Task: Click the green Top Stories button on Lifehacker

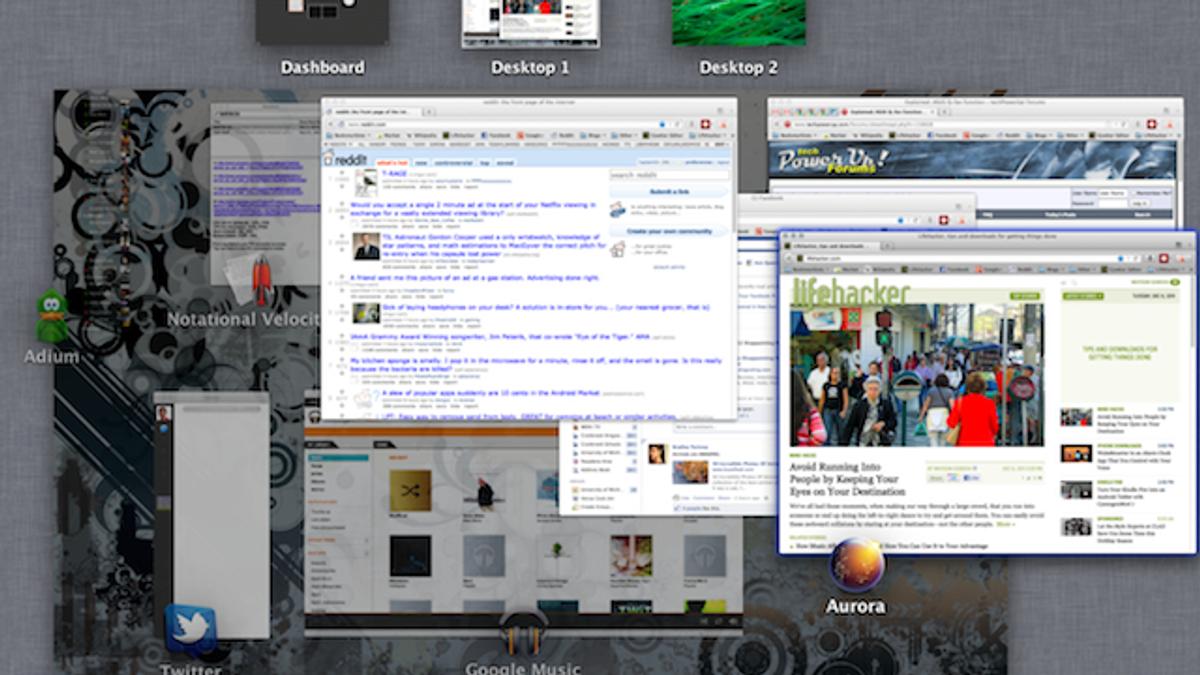Action: click(1025, 296)
